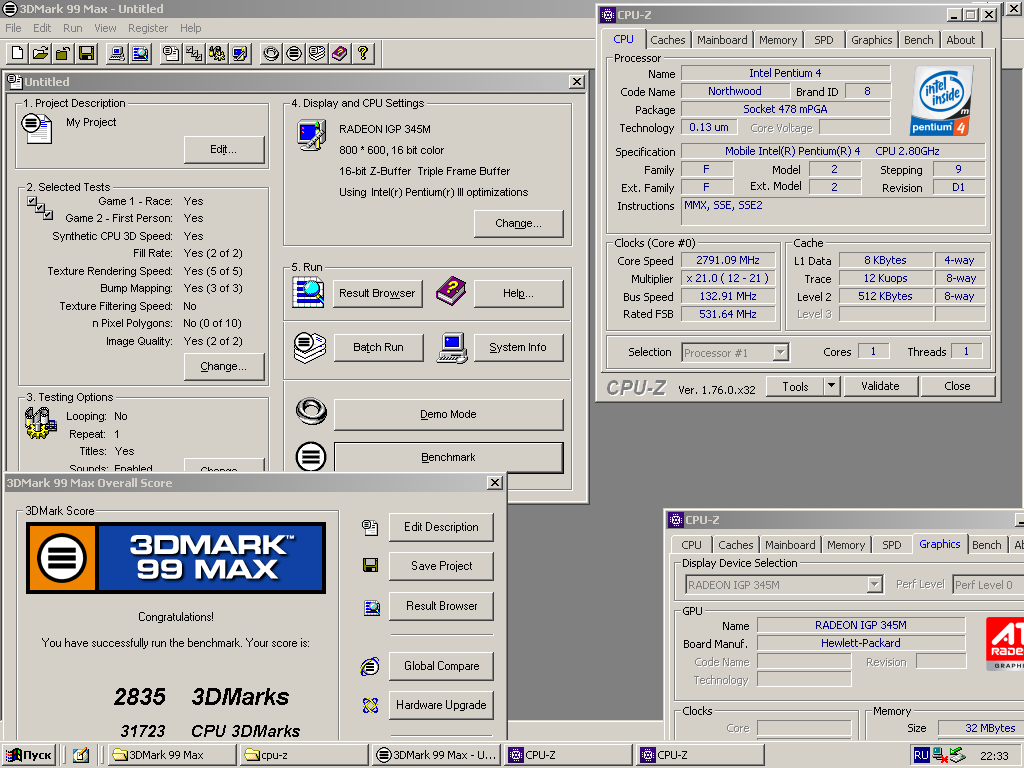Image resolution: width=1024 pixels, height=768 pixels.
Task: Click the Selected Tests checkboxes toolbar icon
Action: 194,53
